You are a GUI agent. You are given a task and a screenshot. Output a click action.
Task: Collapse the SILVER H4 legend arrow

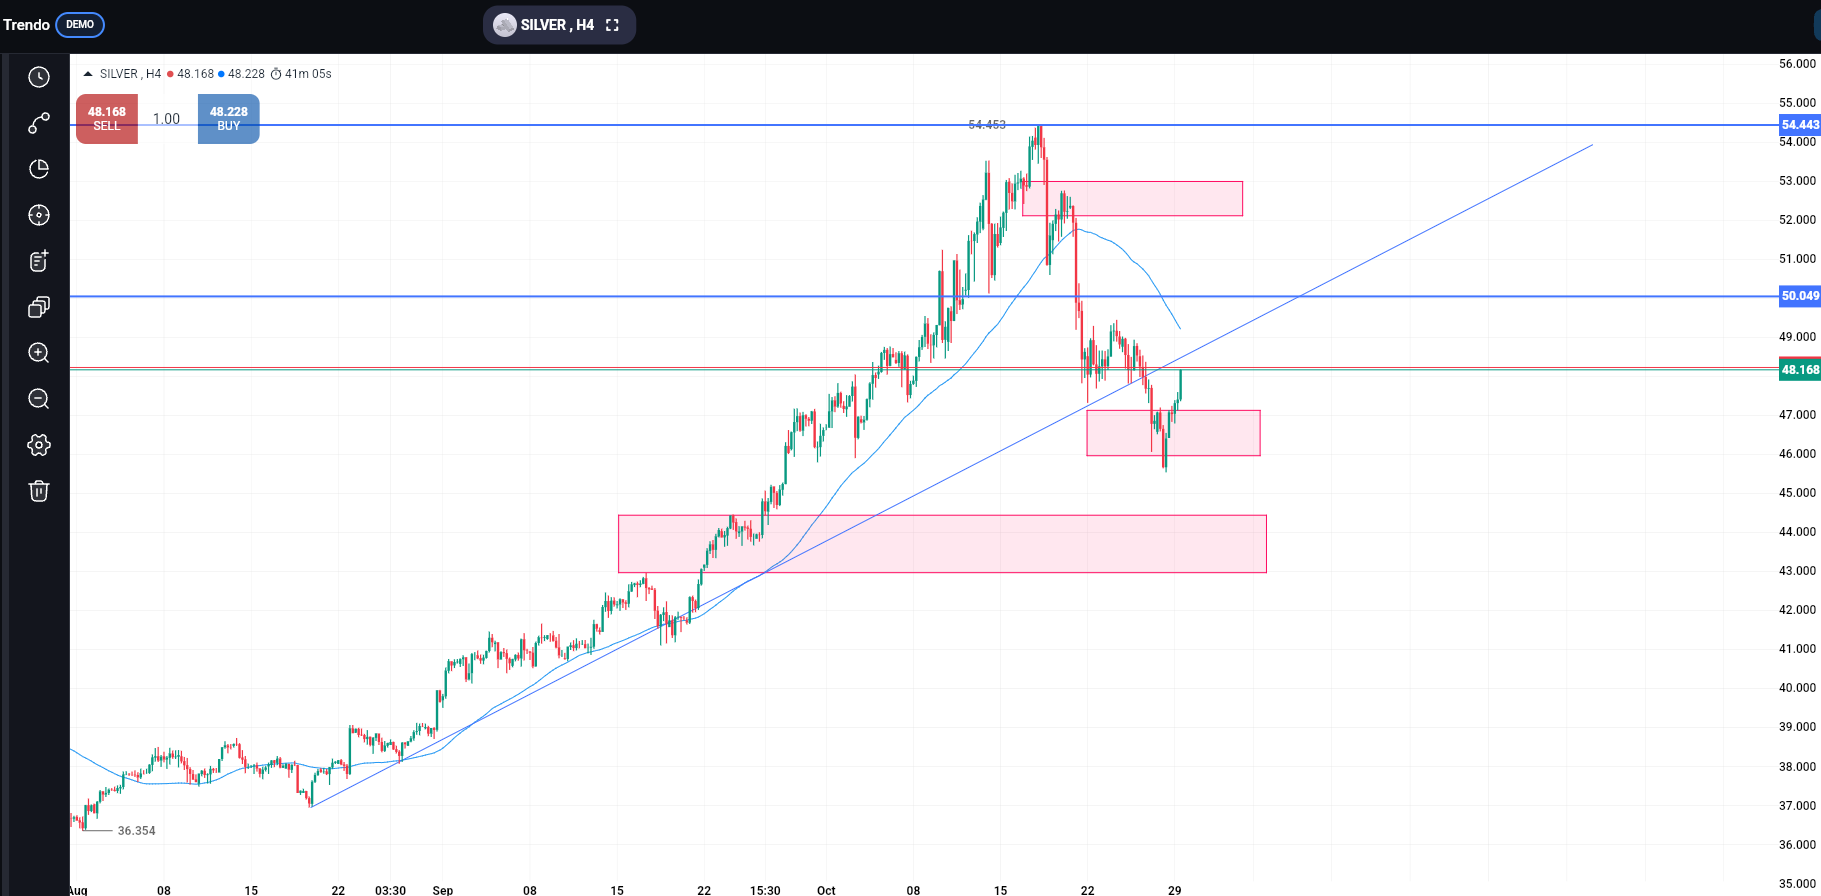click(88, 74)
